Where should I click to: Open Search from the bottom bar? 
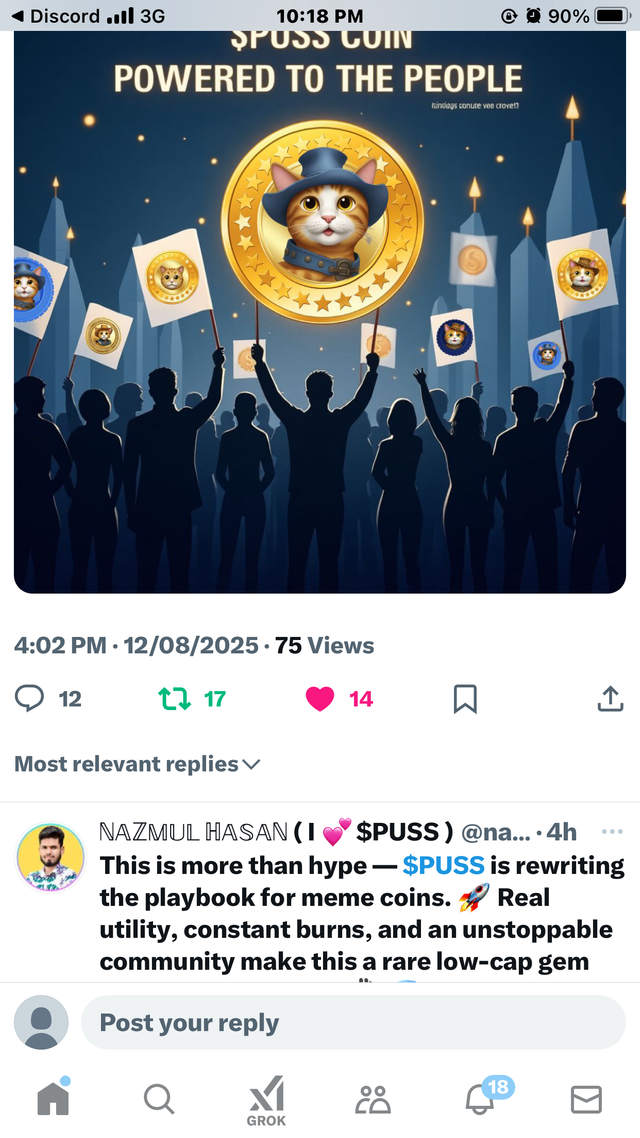pos(159,1097)
